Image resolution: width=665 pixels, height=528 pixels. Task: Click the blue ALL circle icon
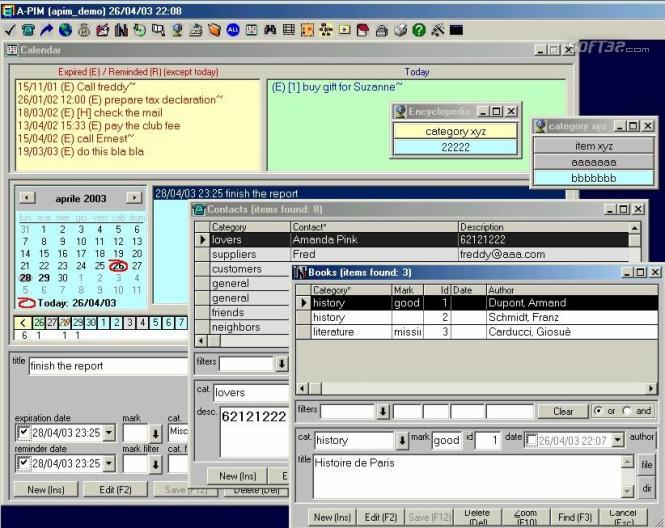click(x=233, y=30)
